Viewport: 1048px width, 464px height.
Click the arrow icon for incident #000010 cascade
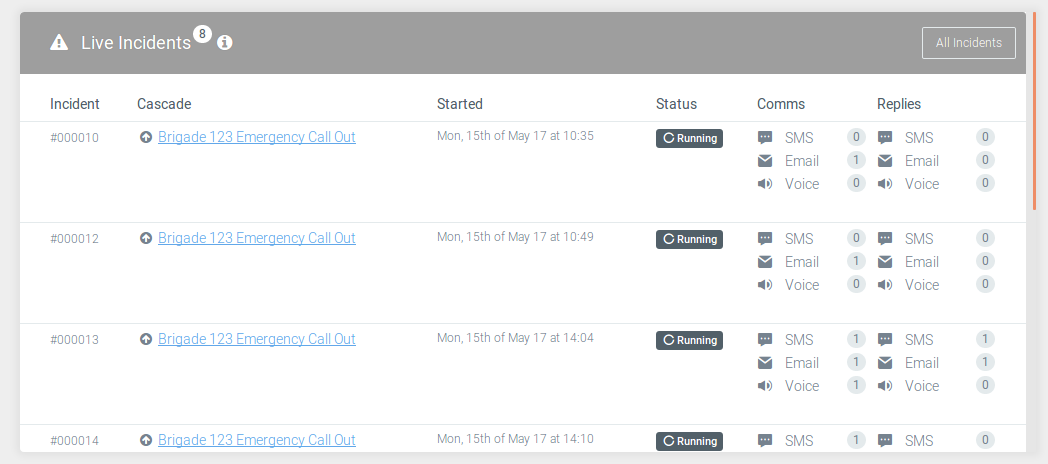point(146,138)
